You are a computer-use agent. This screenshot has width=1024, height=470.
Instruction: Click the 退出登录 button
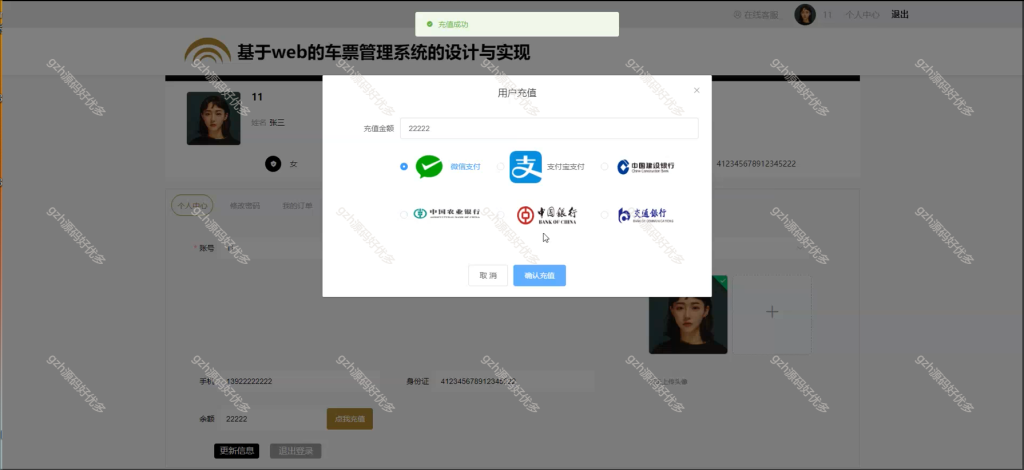(295, 451)
